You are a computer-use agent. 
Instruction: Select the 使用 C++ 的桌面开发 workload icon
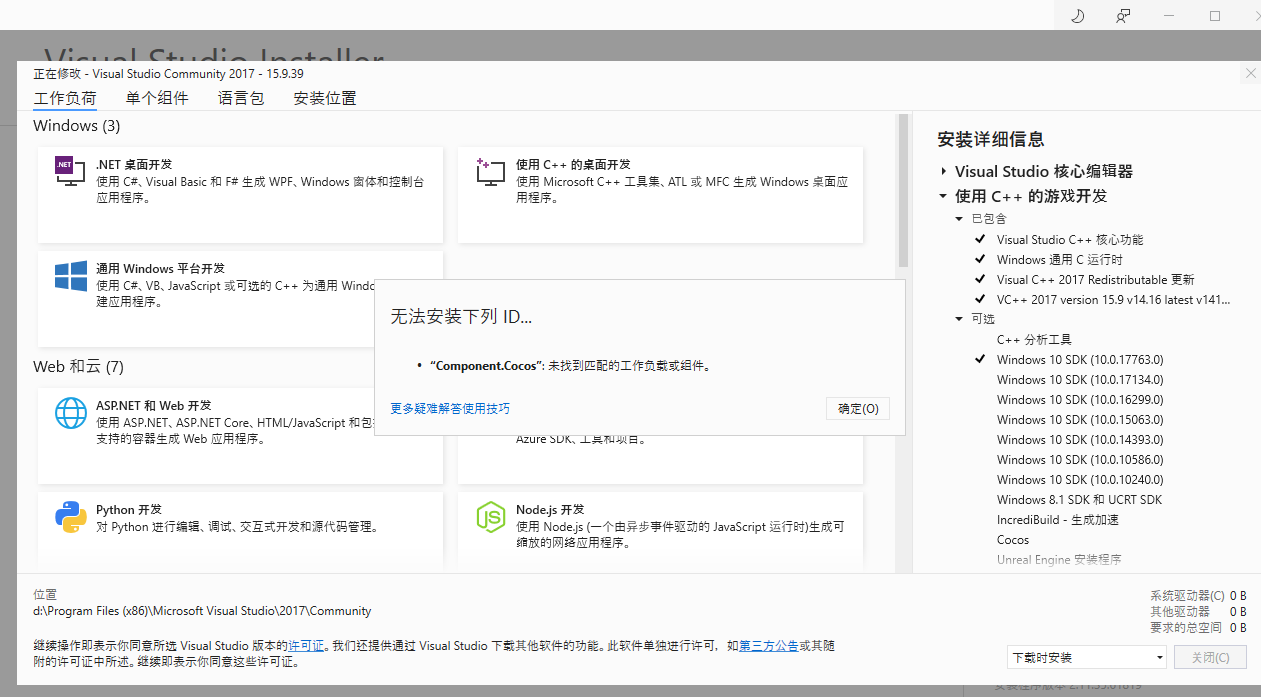point(490,172)
